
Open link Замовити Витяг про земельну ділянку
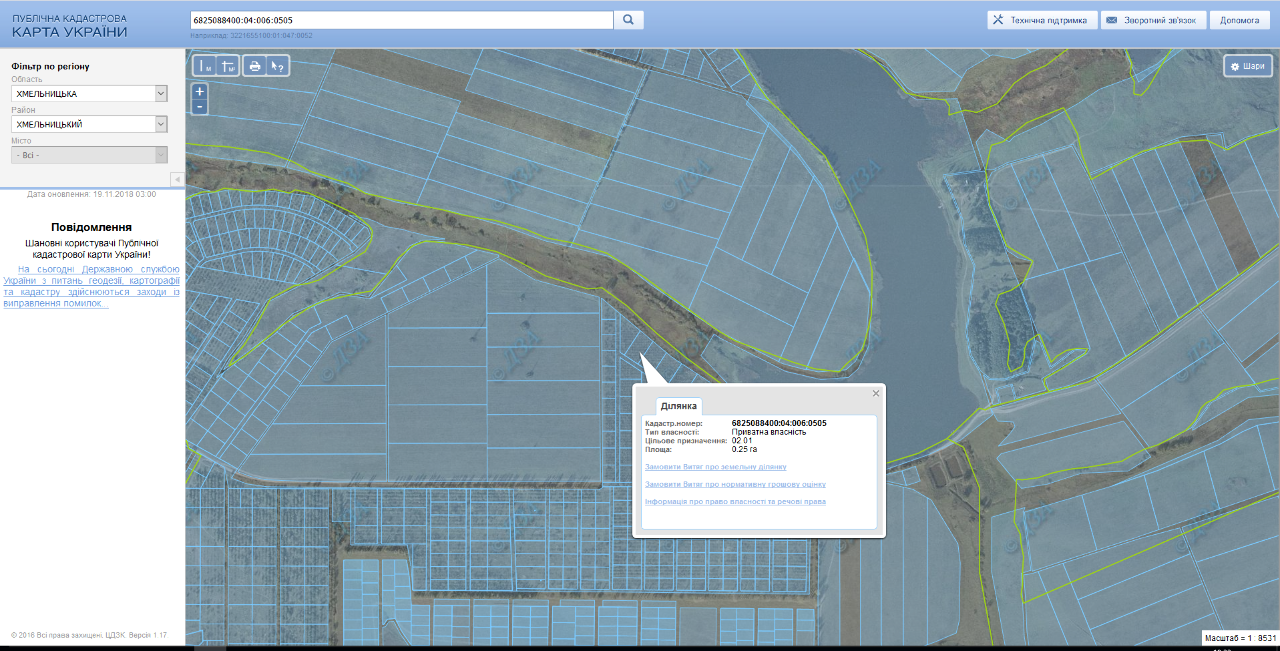715,467
